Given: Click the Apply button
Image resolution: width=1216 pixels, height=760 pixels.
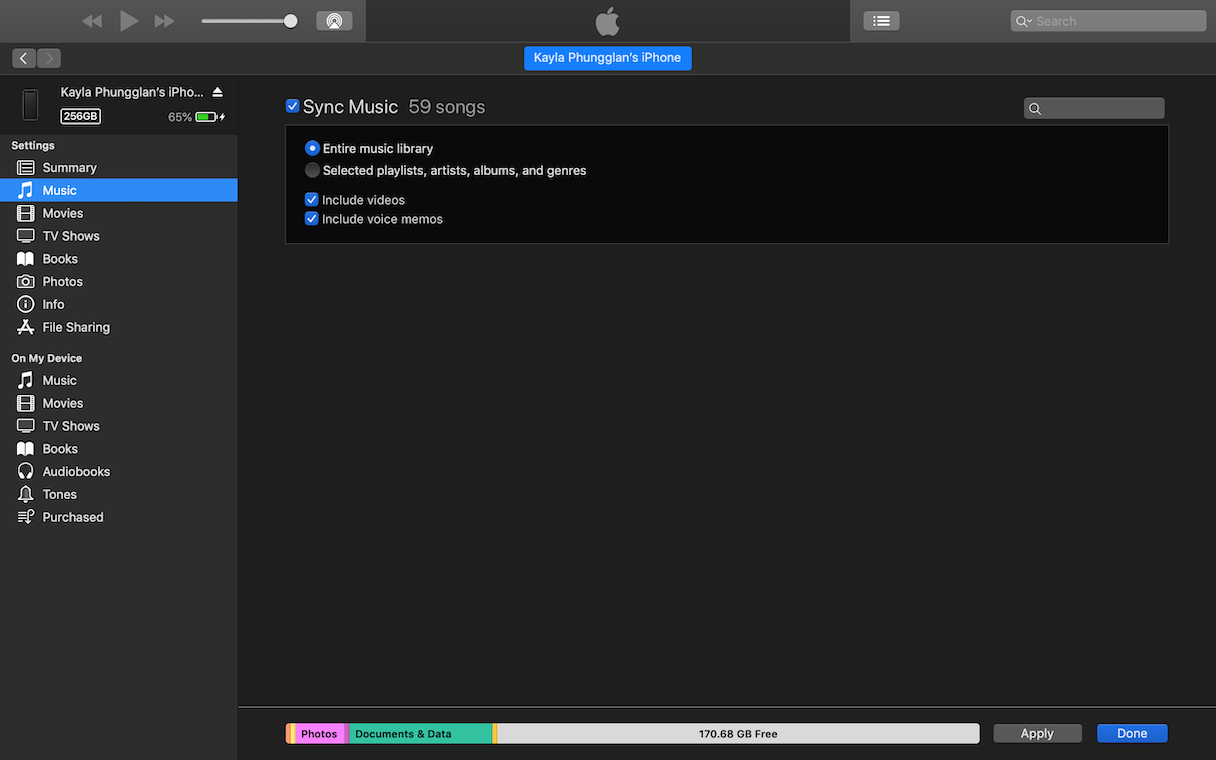Looking at the screenshot, I should 1037,733.
